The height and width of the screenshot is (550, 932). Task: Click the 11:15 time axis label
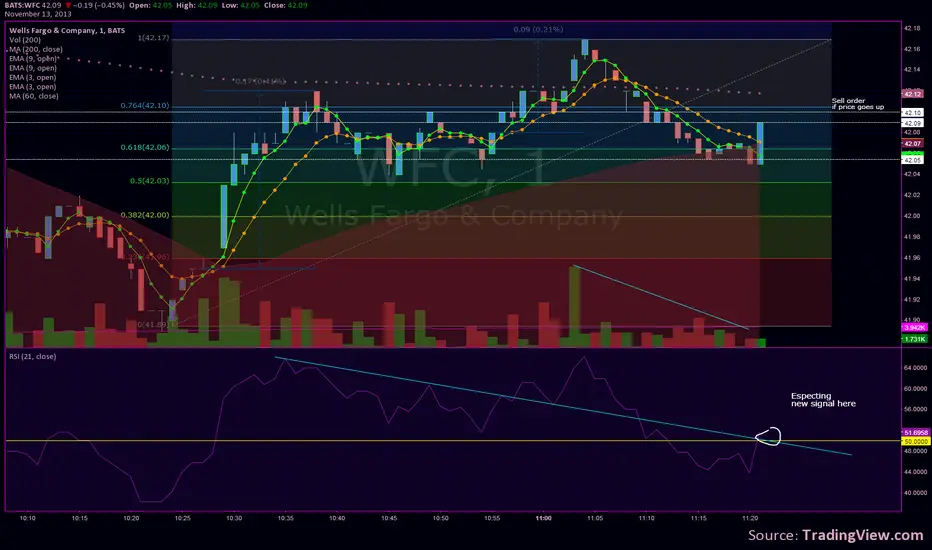point(698,518)
